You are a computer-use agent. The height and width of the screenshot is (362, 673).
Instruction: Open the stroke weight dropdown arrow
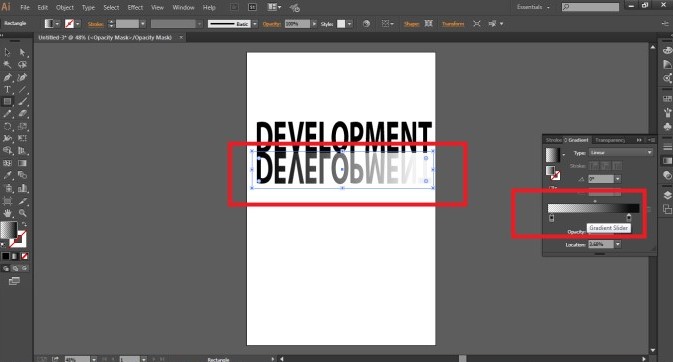coord(143,24)
